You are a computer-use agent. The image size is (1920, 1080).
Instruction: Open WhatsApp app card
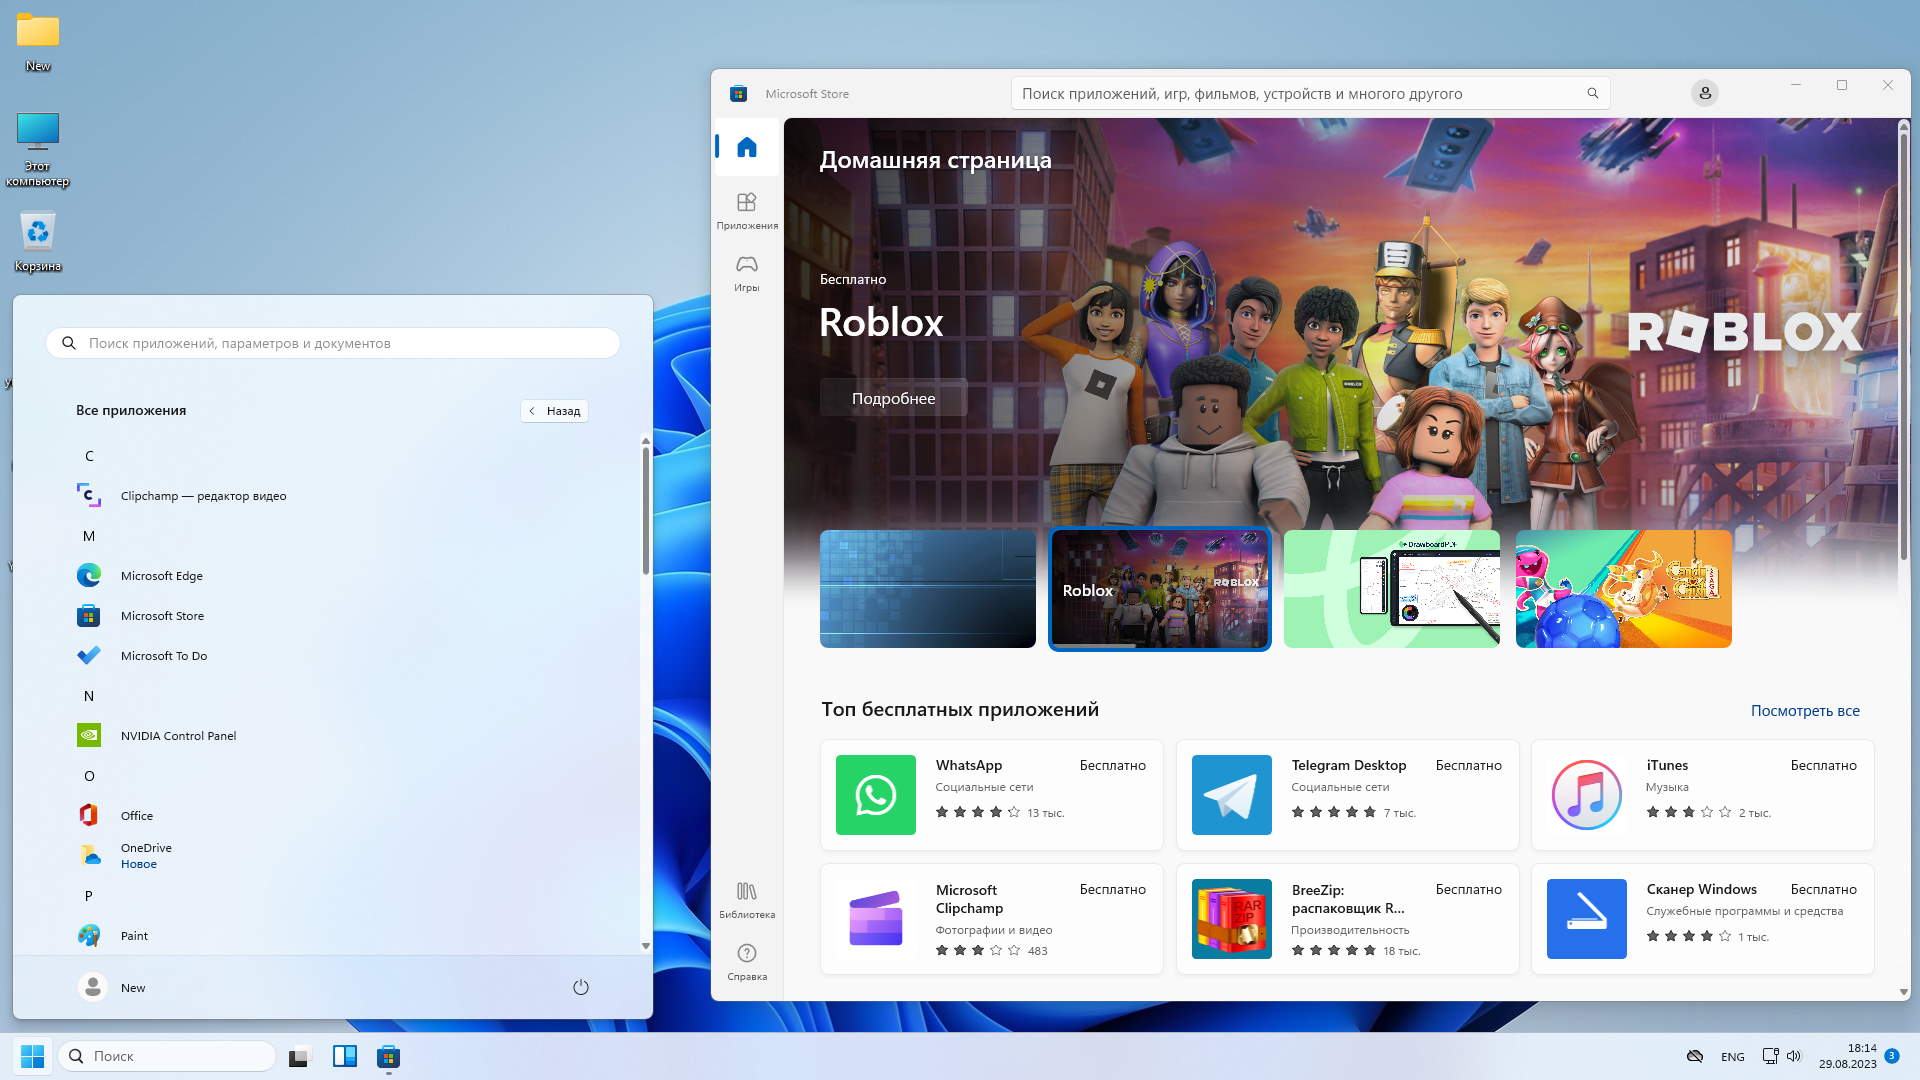pyautogui.click(x=991, y=795)
